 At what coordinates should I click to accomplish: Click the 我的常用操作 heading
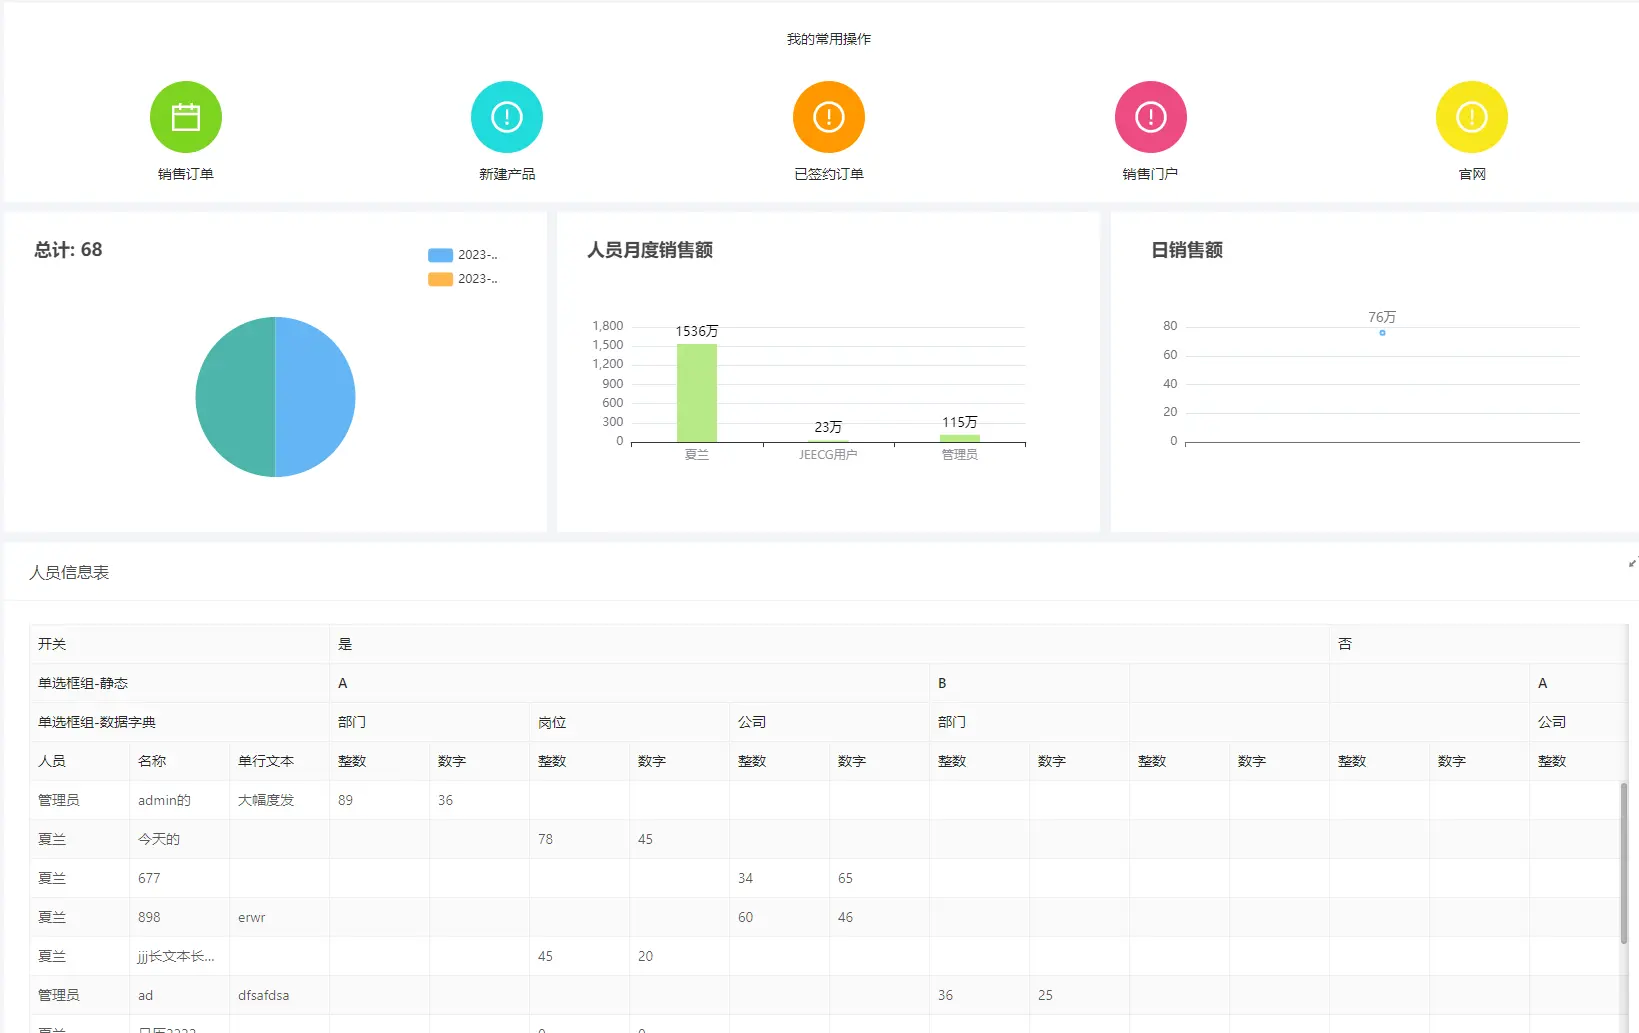pyautogui.click(x=829, y=39)
